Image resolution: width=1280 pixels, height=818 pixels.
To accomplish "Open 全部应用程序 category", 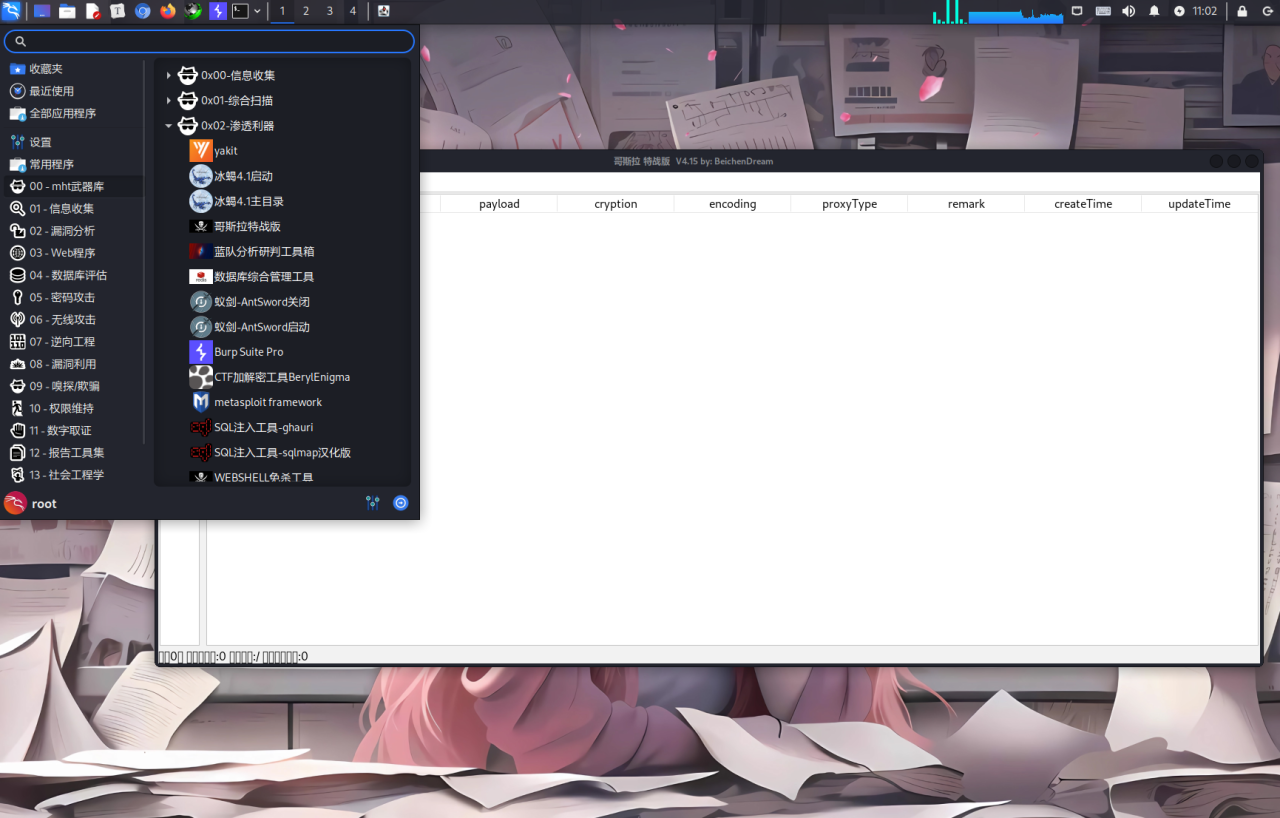I will [74, 113].
